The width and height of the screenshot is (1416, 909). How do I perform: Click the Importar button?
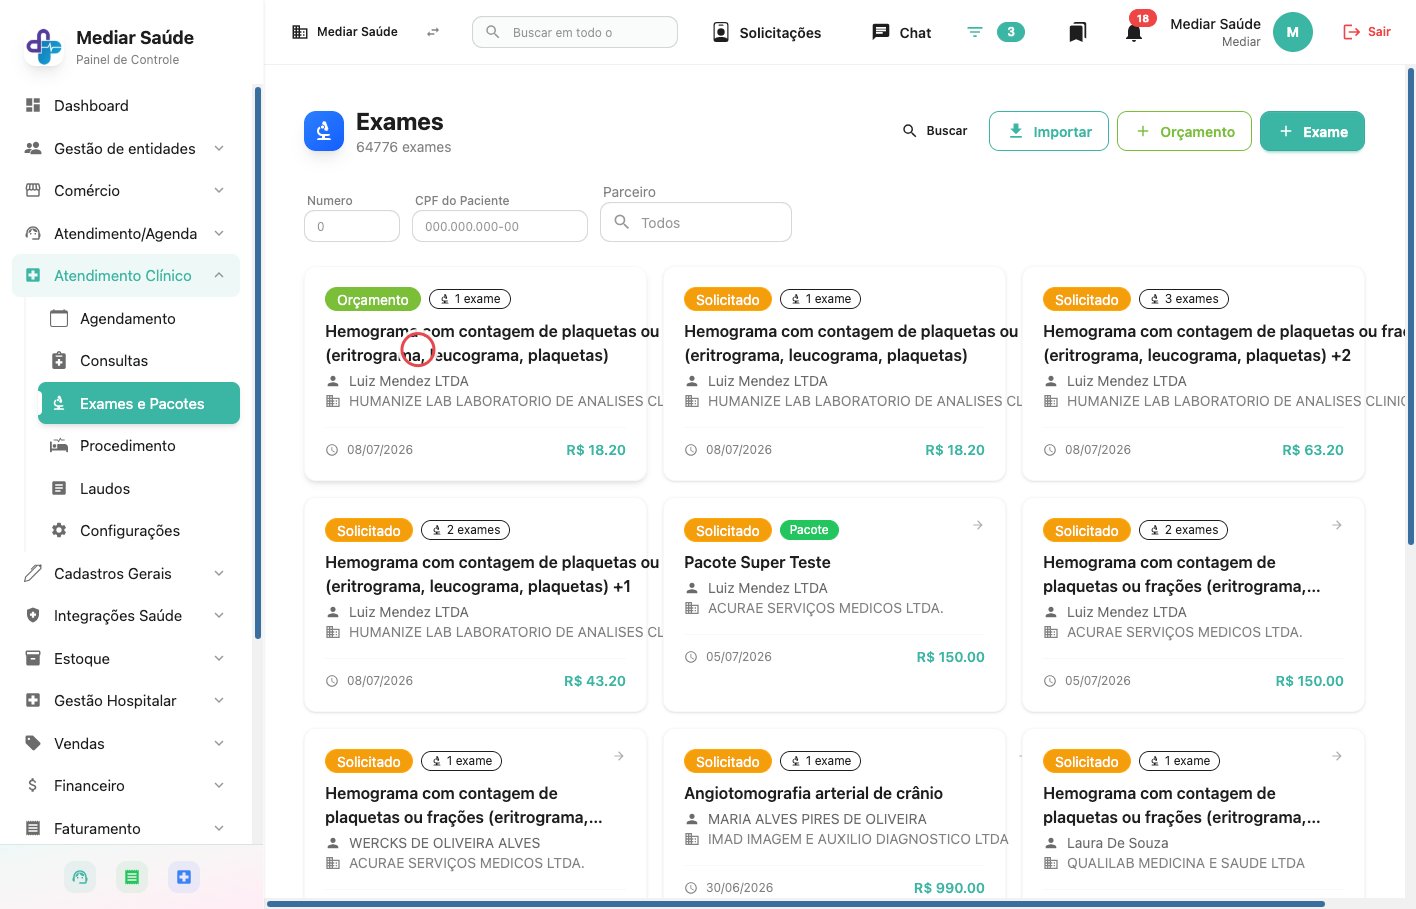(x=1049, y=131)
